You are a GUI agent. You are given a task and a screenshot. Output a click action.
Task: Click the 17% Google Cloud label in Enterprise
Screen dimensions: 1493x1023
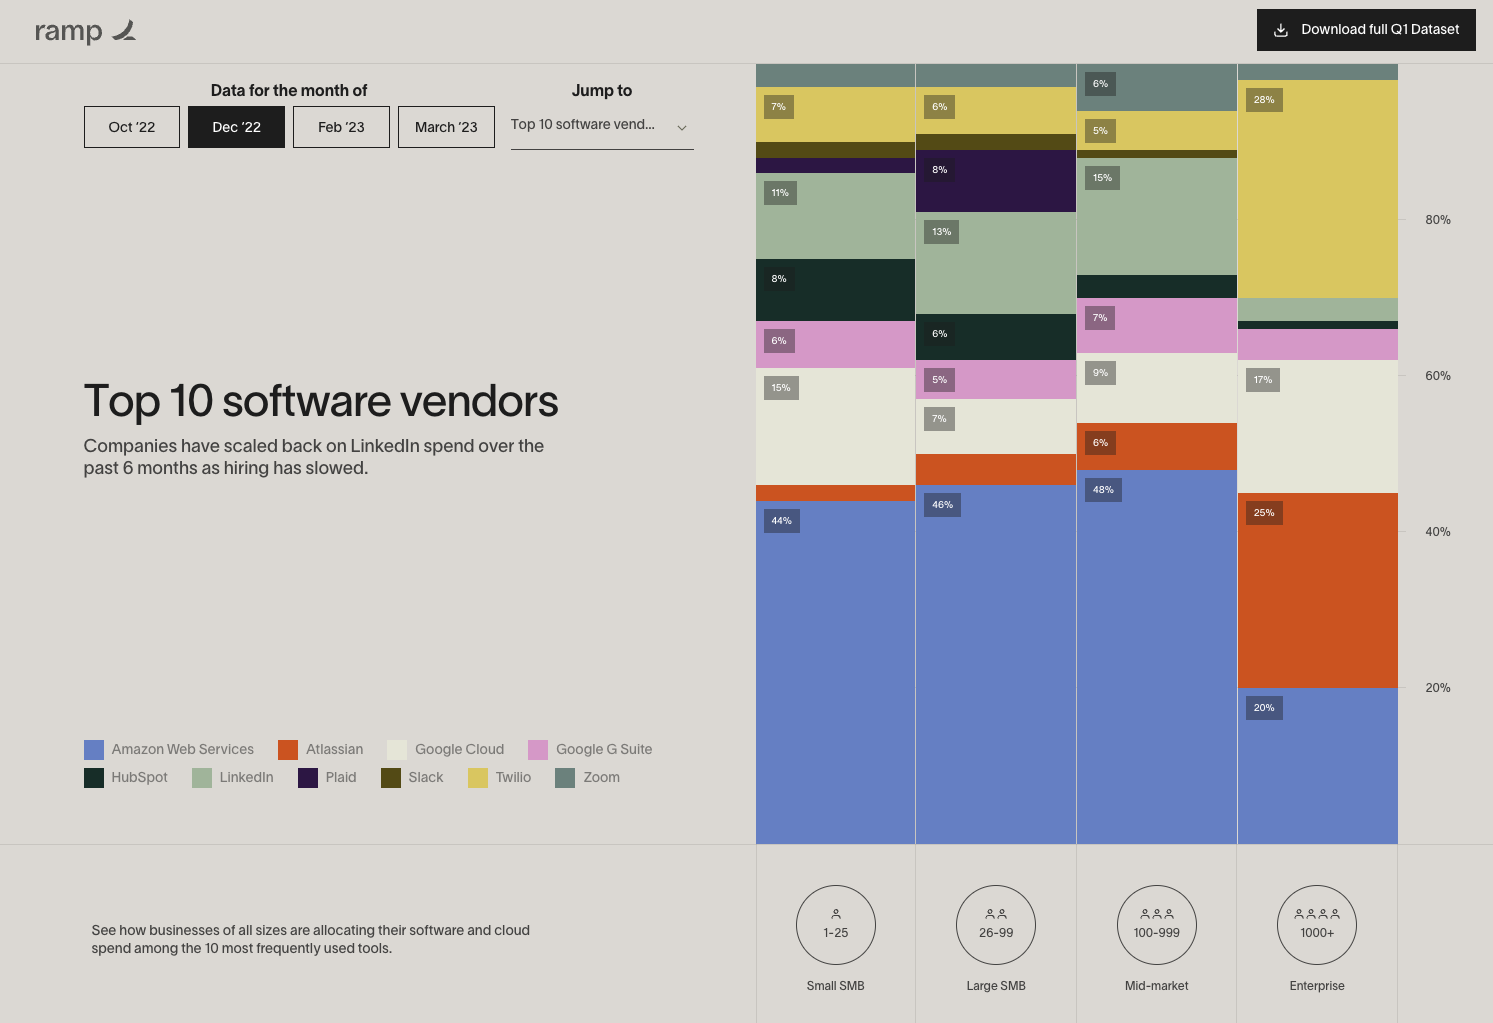coord(1263,380)
